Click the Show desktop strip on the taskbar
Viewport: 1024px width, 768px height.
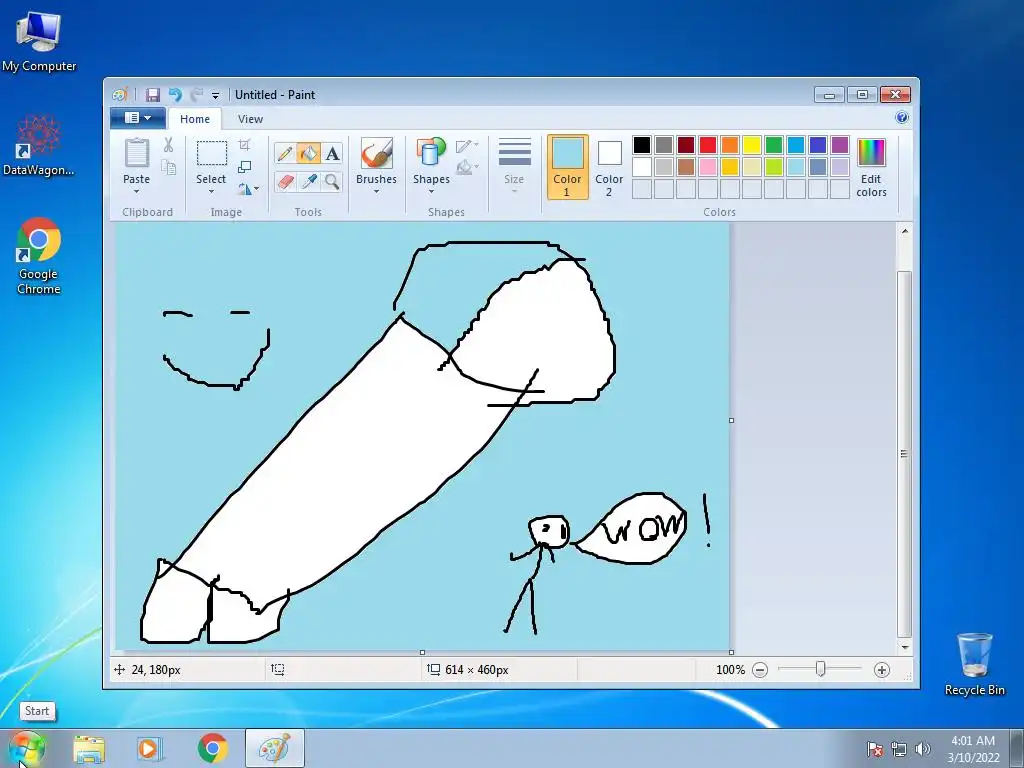[x=1017, y=748]
